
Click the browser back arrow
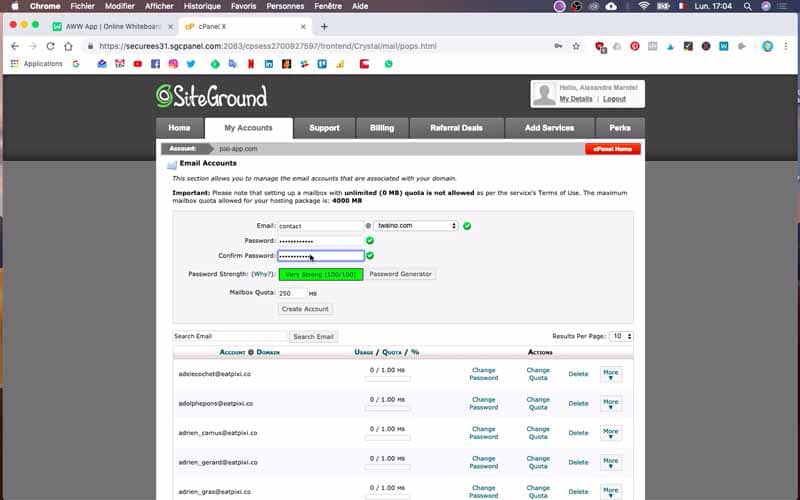[x=15, y=46]
